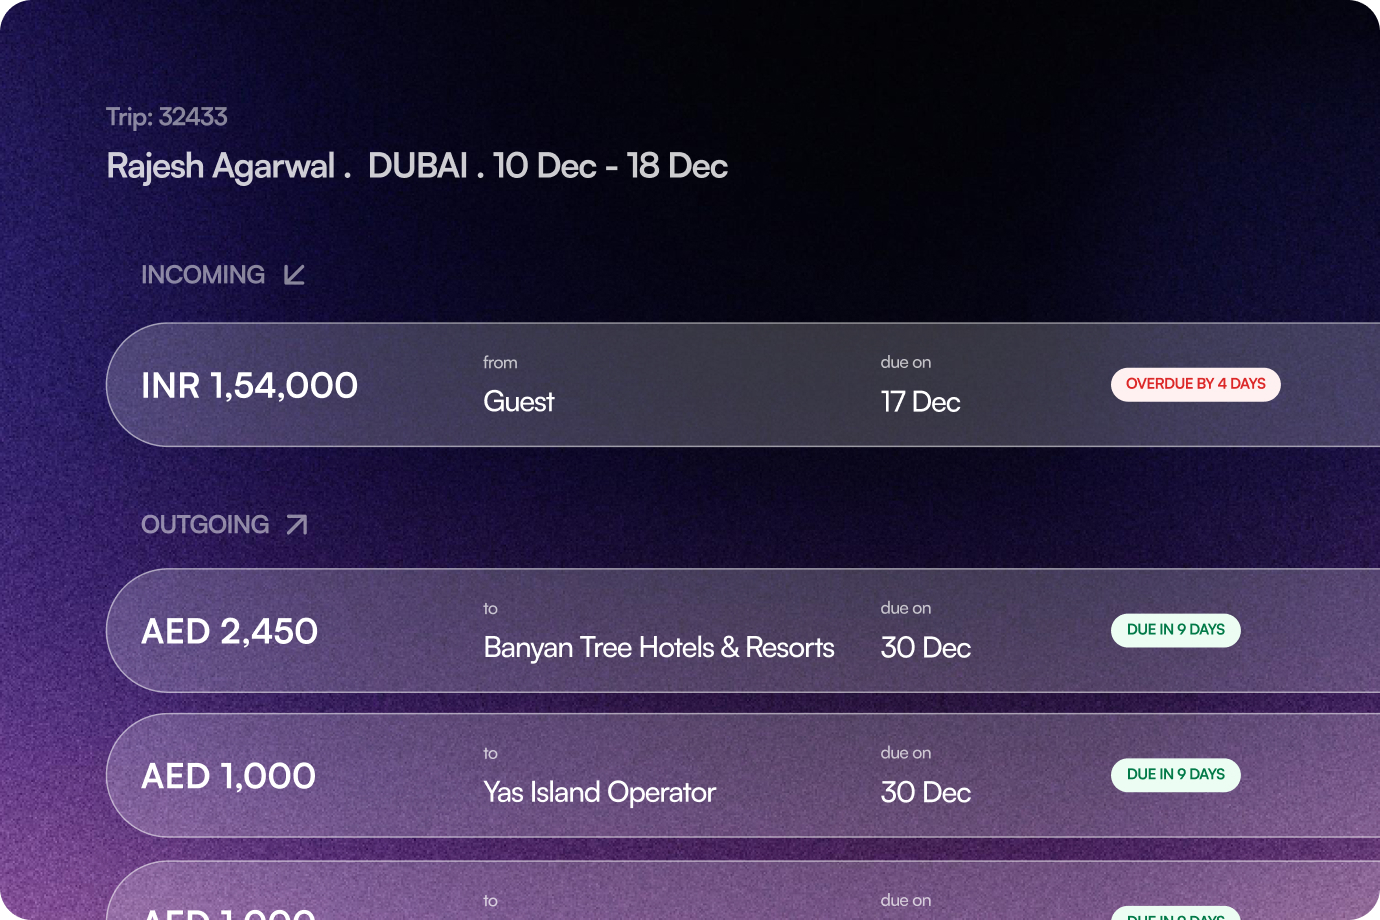Click the DUE IN 9 DAYS badge for Yas Island
Image resolution: width=1380 pixels, height=920 pixels.
point(1175,775)
